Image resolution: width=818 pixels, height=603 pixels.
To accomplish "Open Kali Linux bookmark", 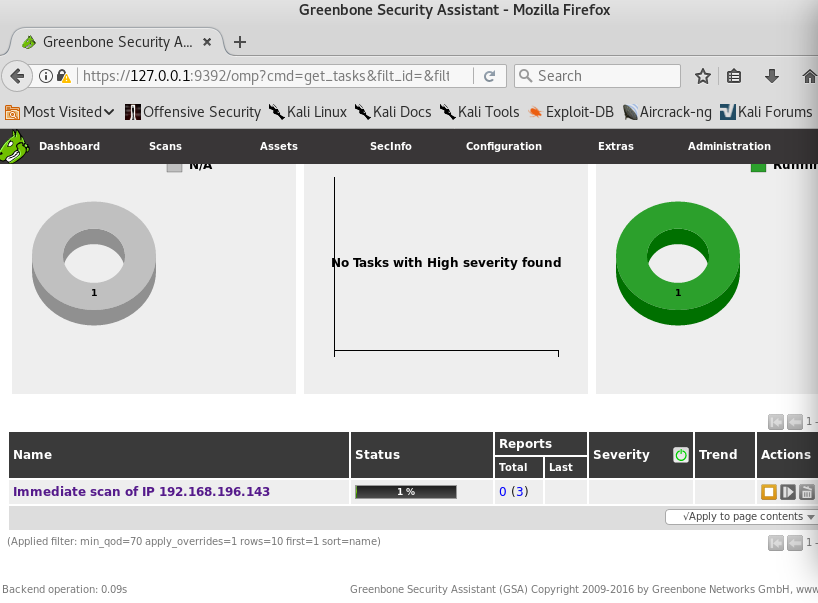I will click(308, 112).
